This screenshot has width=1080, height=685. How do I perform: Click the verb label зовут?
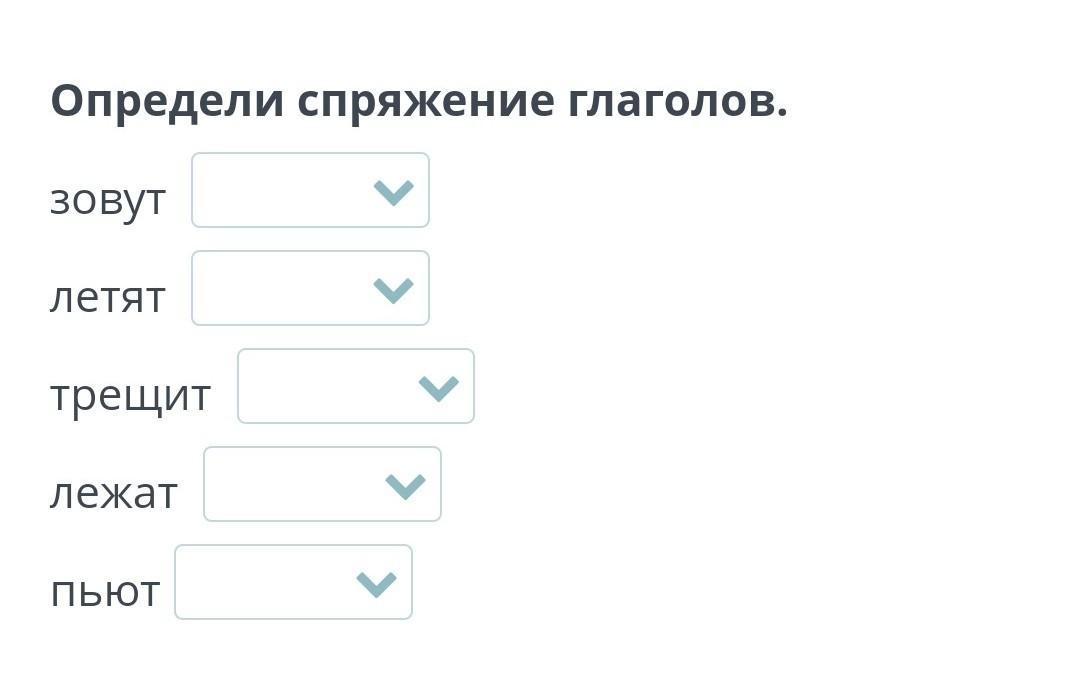108,199
